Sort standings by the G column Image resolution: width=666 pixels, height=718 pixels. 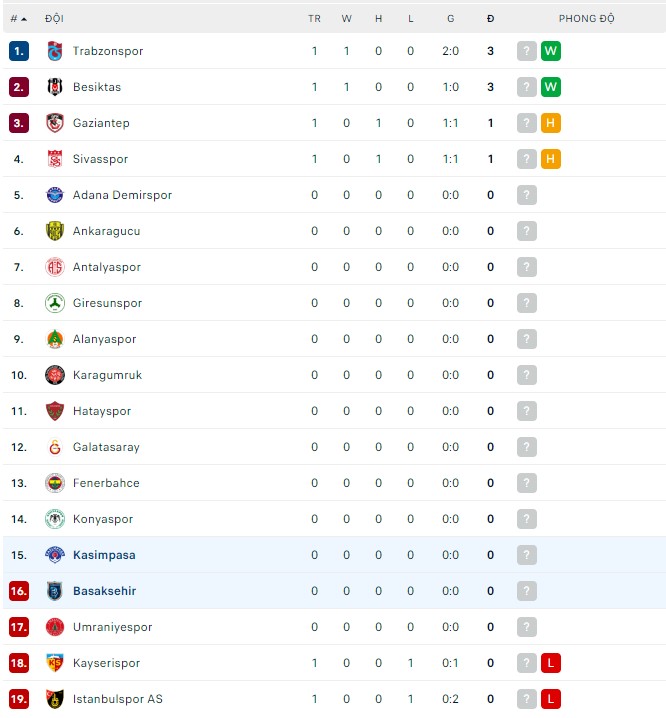pyautogui.click(x=450, y=19)
